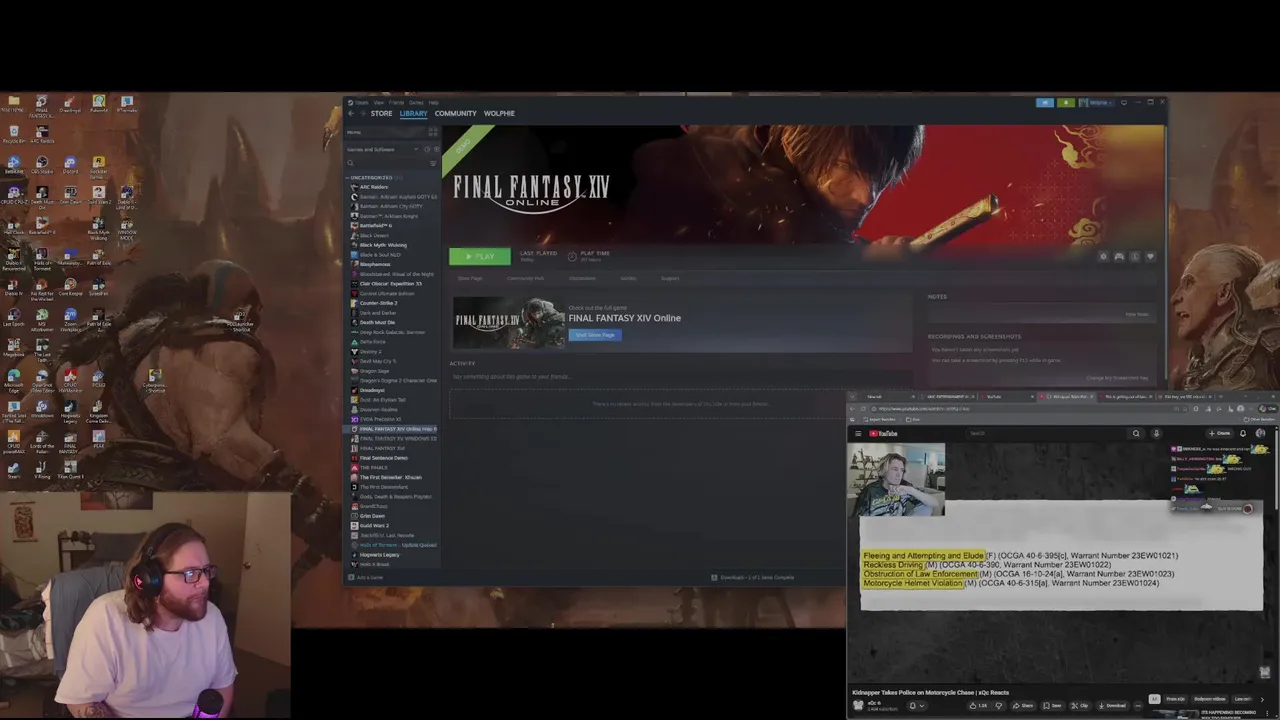
Task: Go back with Steam's back arrow
Action: (x=351, y=113)
